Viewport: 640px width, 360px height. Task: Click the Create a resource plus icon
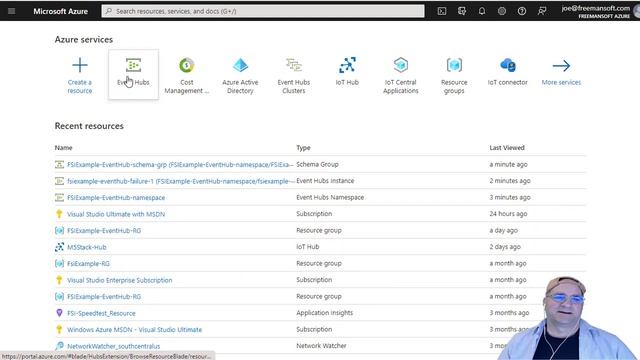pos(80,65)
